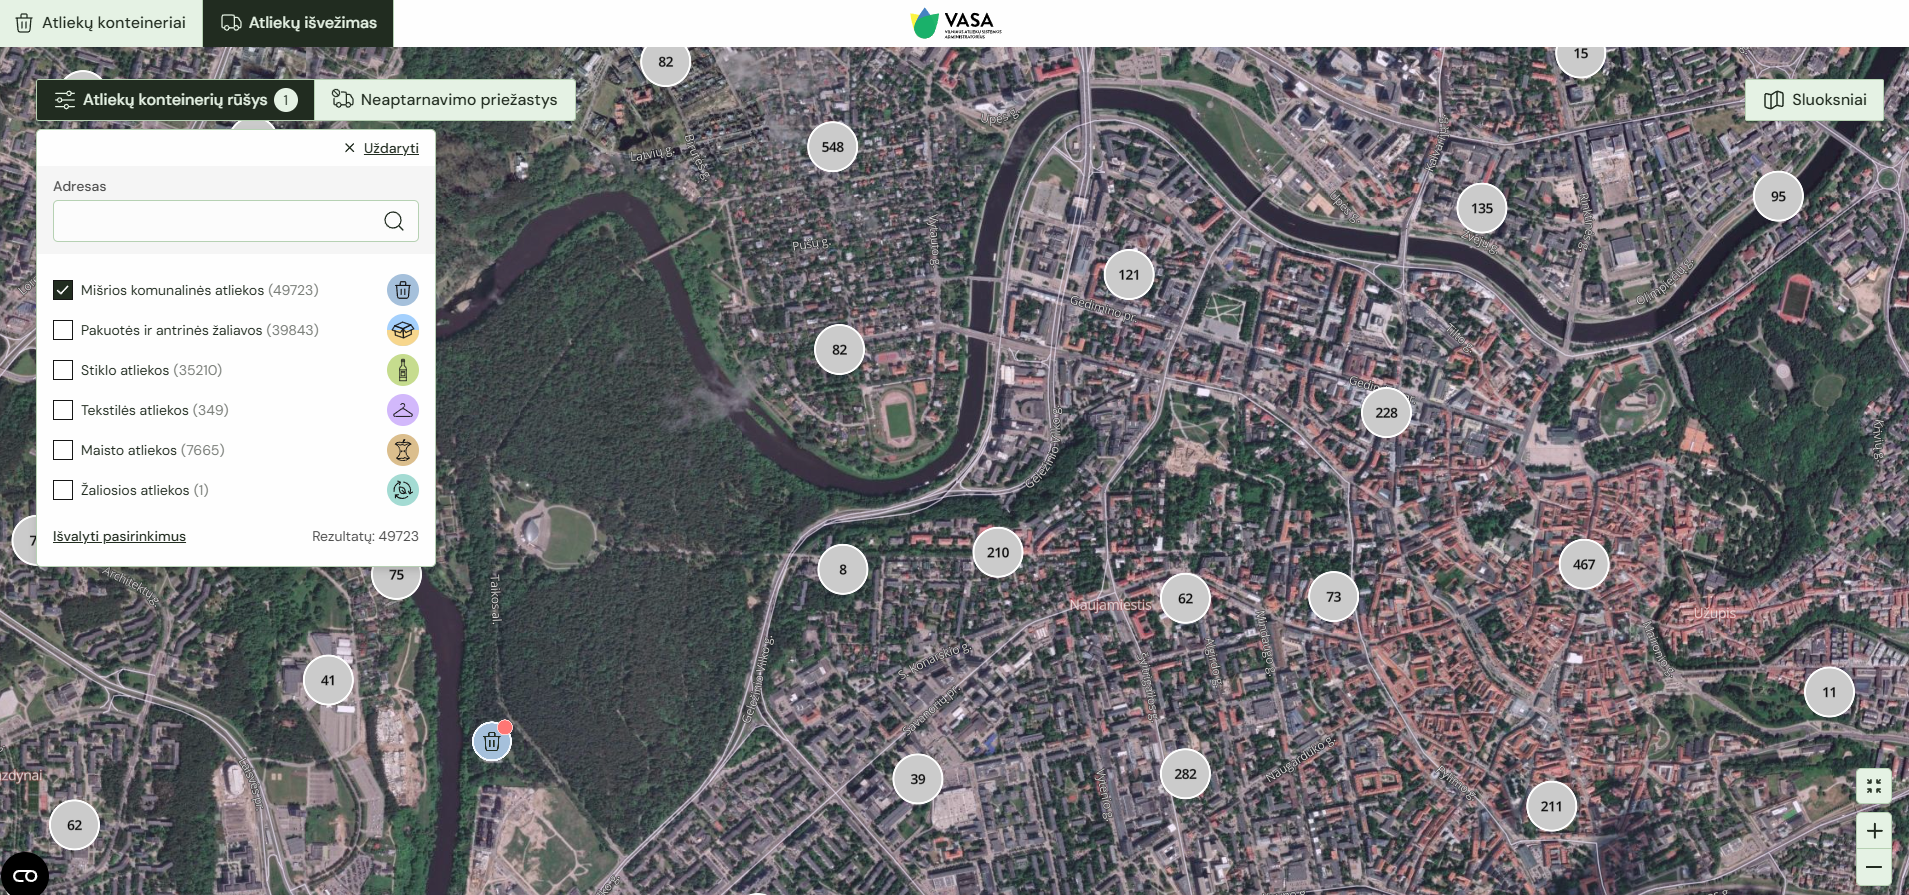
Task: Click the teal green waste icon
Action: pos(403,490)
